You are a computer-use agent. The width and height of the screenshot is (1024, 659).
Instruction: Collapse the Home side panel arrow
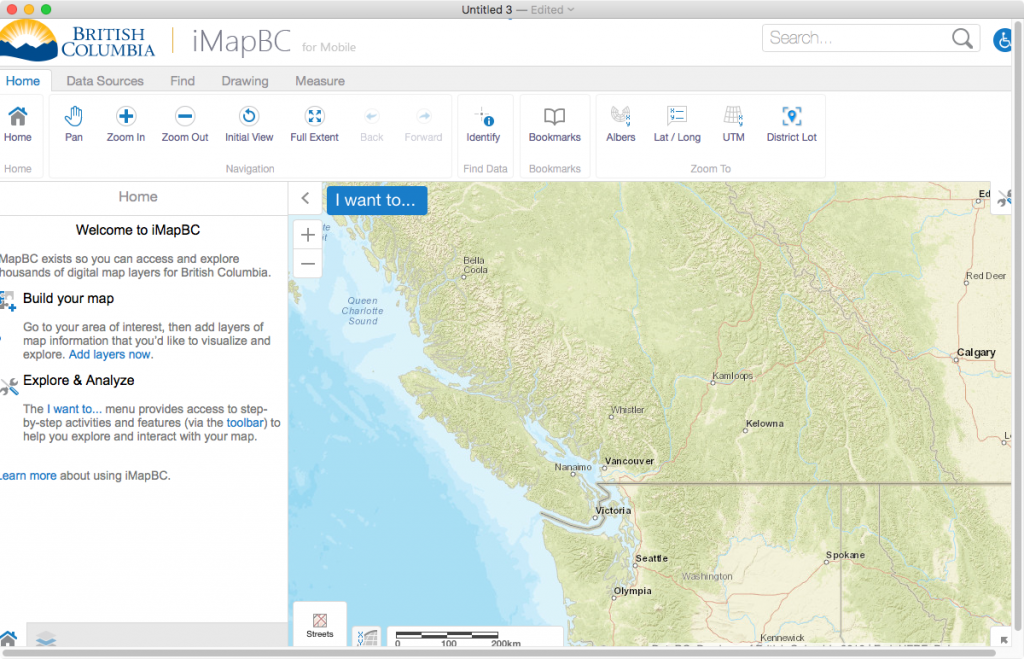coord(305,199)
